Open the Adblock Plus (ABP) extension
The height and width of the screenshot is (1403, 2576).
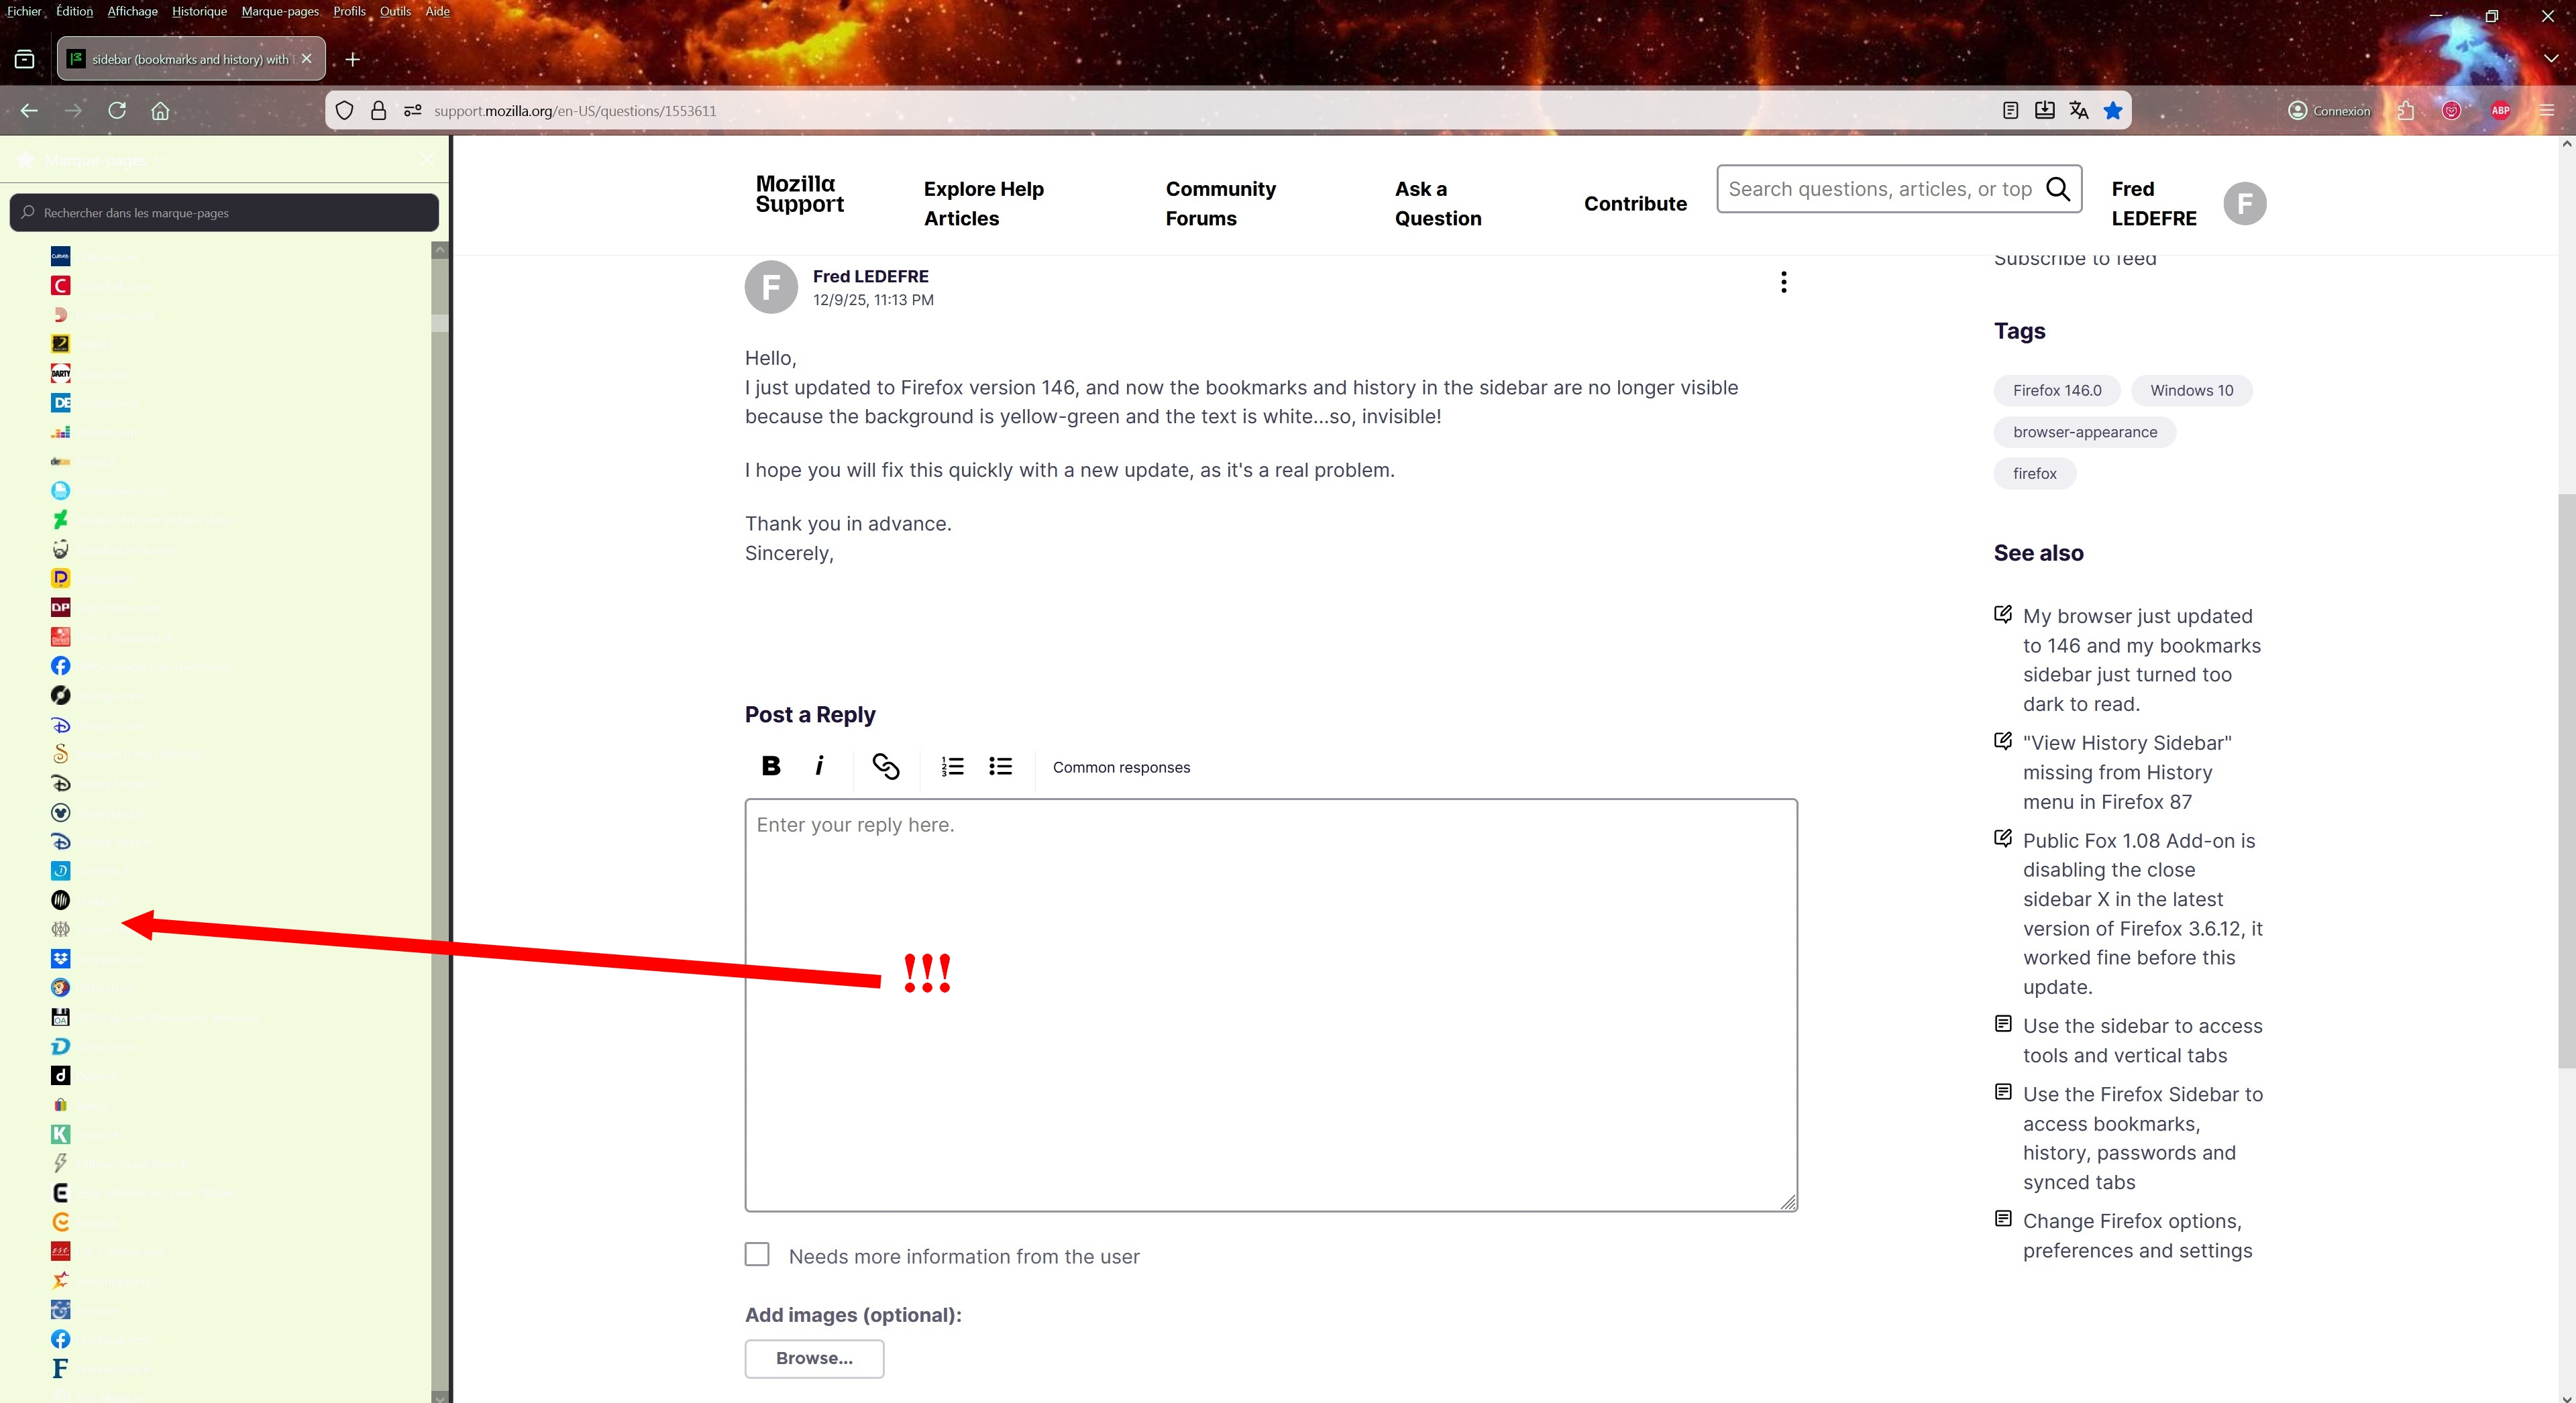[2500, 111]
